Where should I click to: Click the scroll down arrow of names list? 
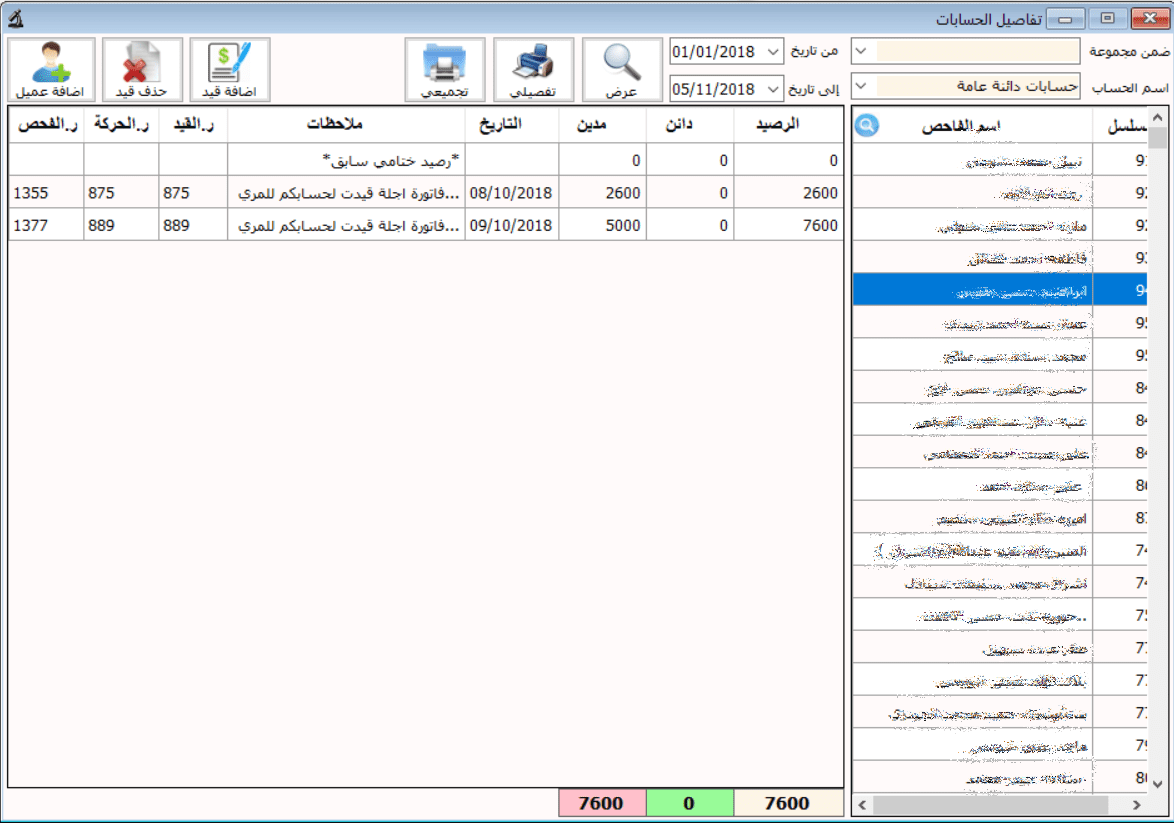(1157, 783)
